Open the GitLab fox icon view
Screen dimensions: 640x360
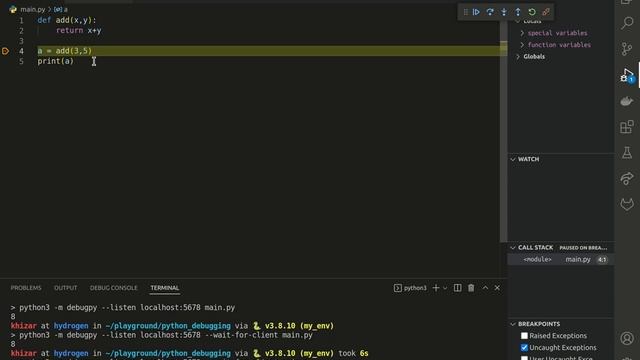pos(627,204)
